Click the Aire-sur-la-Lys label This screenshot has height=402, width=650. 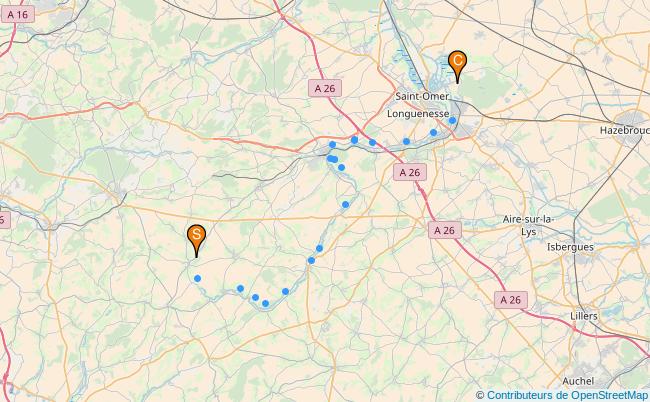(x=529, y=225)
